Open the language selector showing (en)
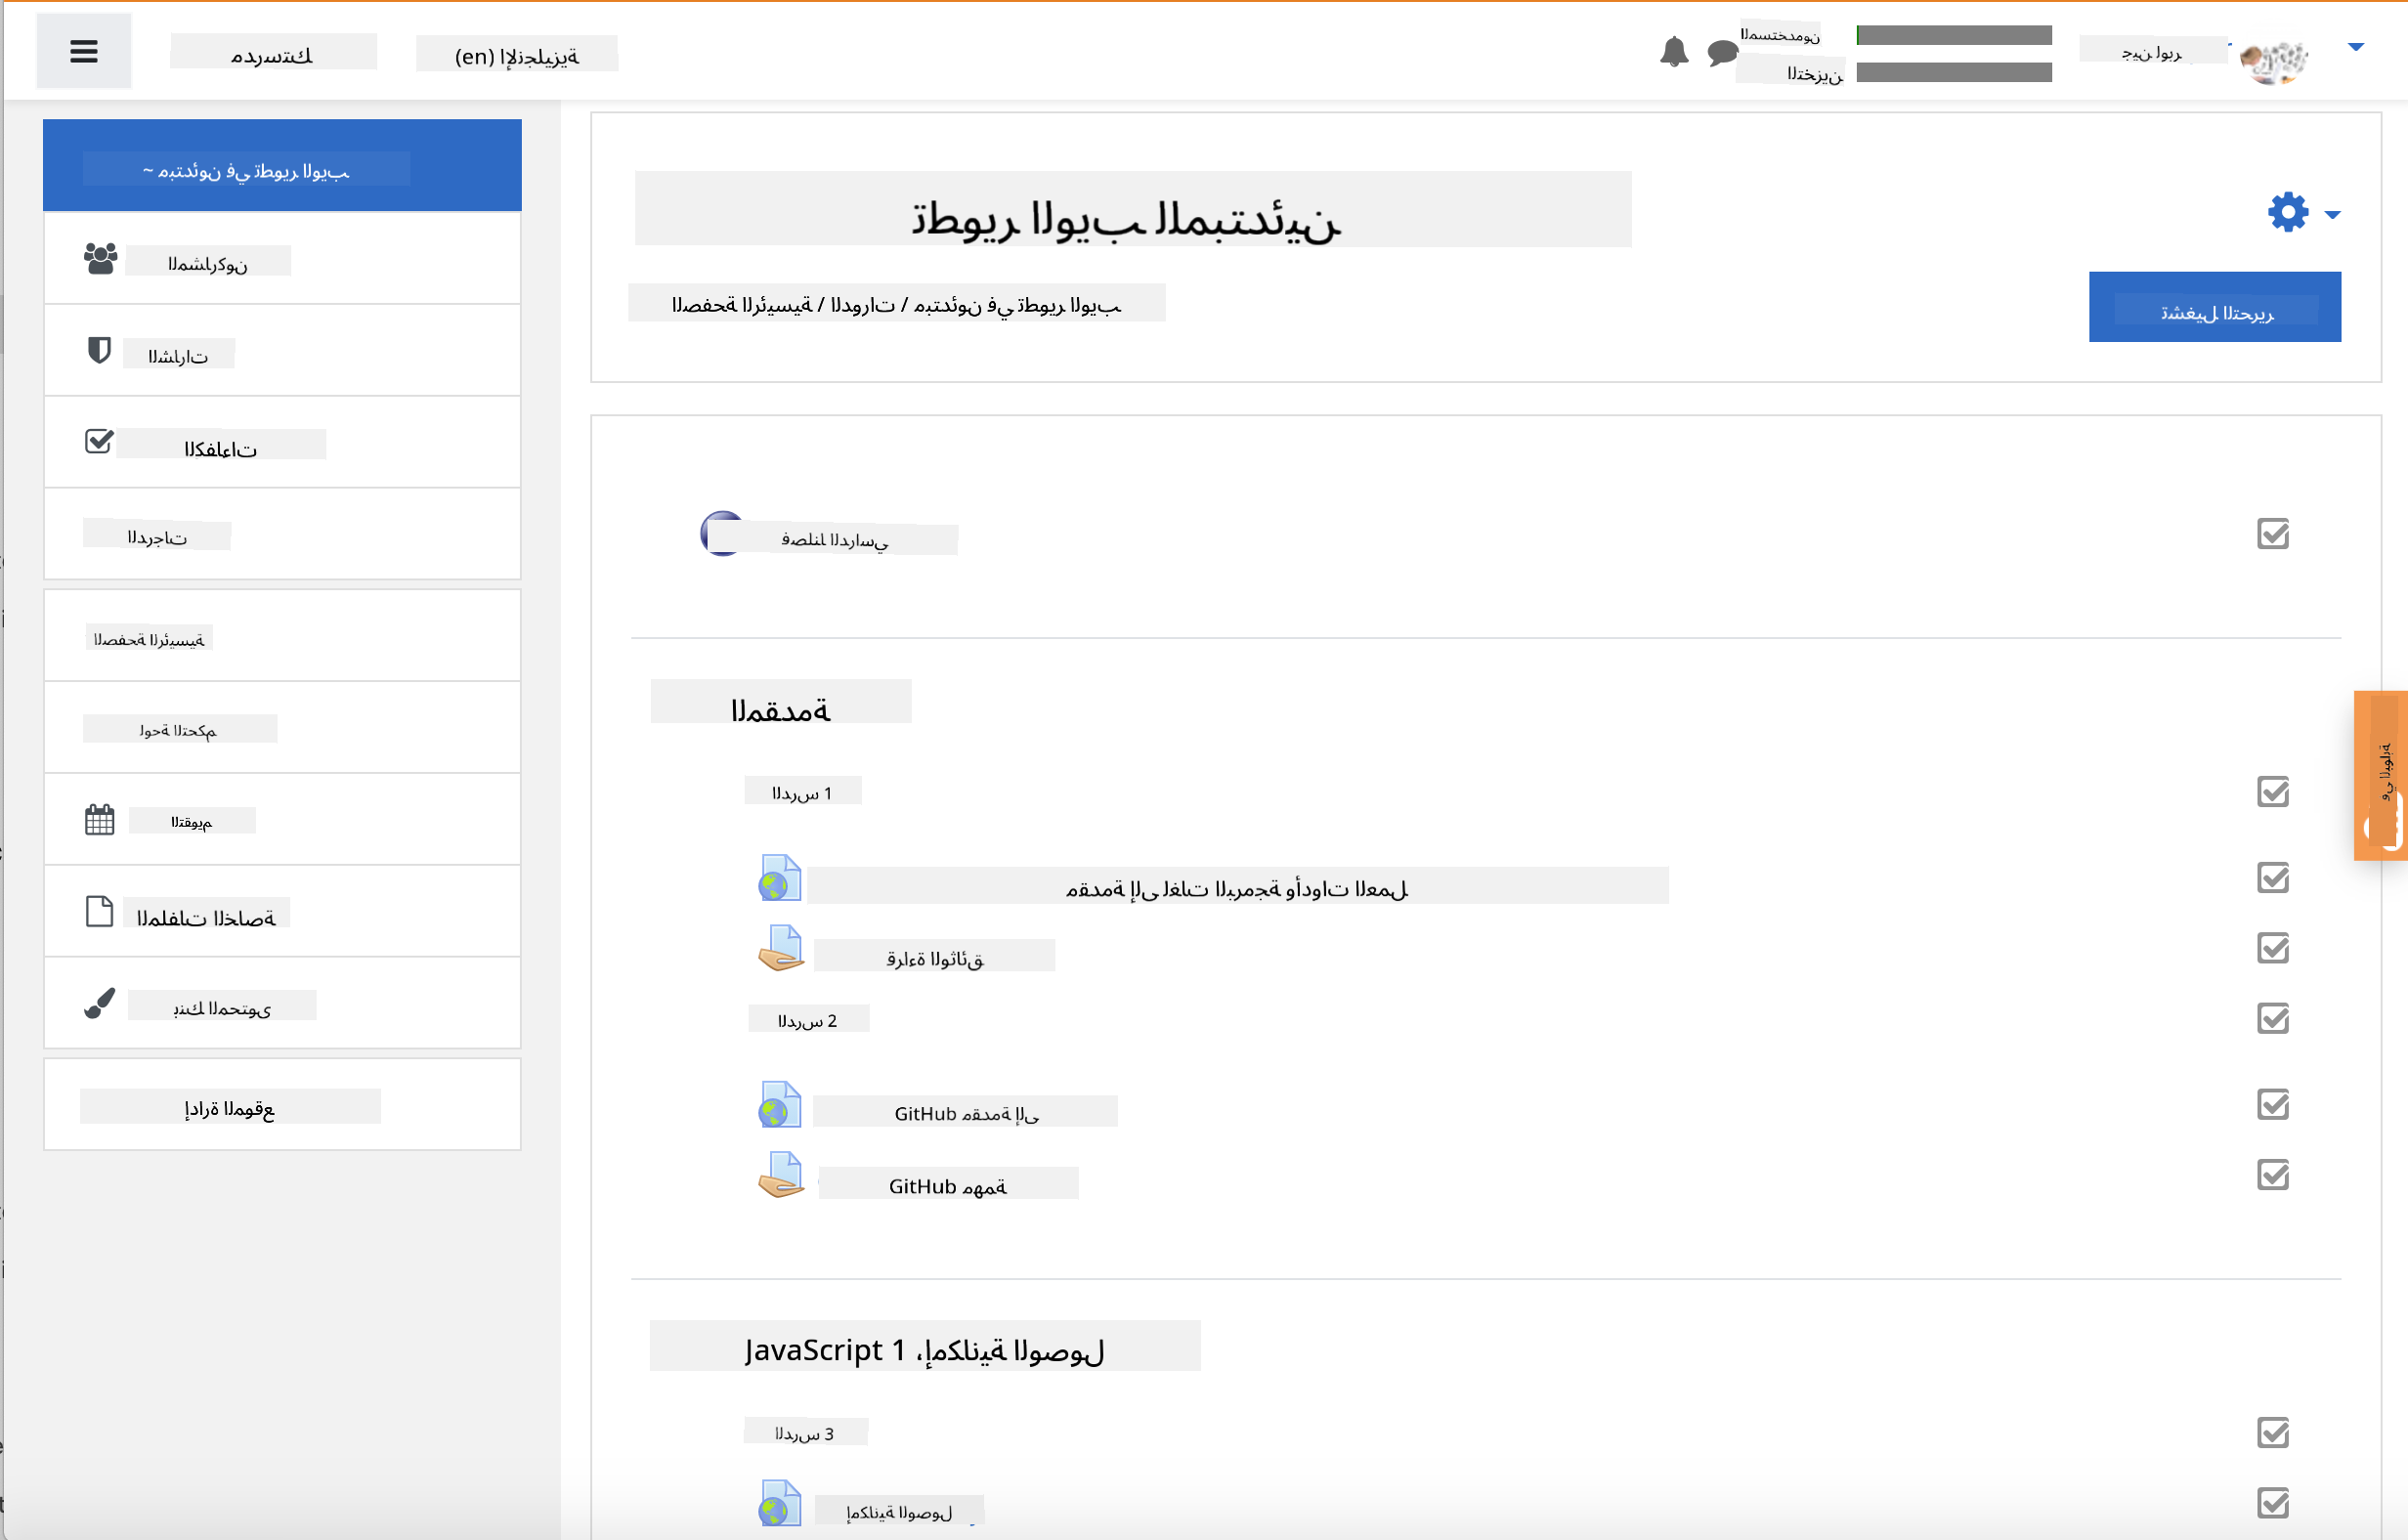The image size is (2408, 1540). point(516,55)
